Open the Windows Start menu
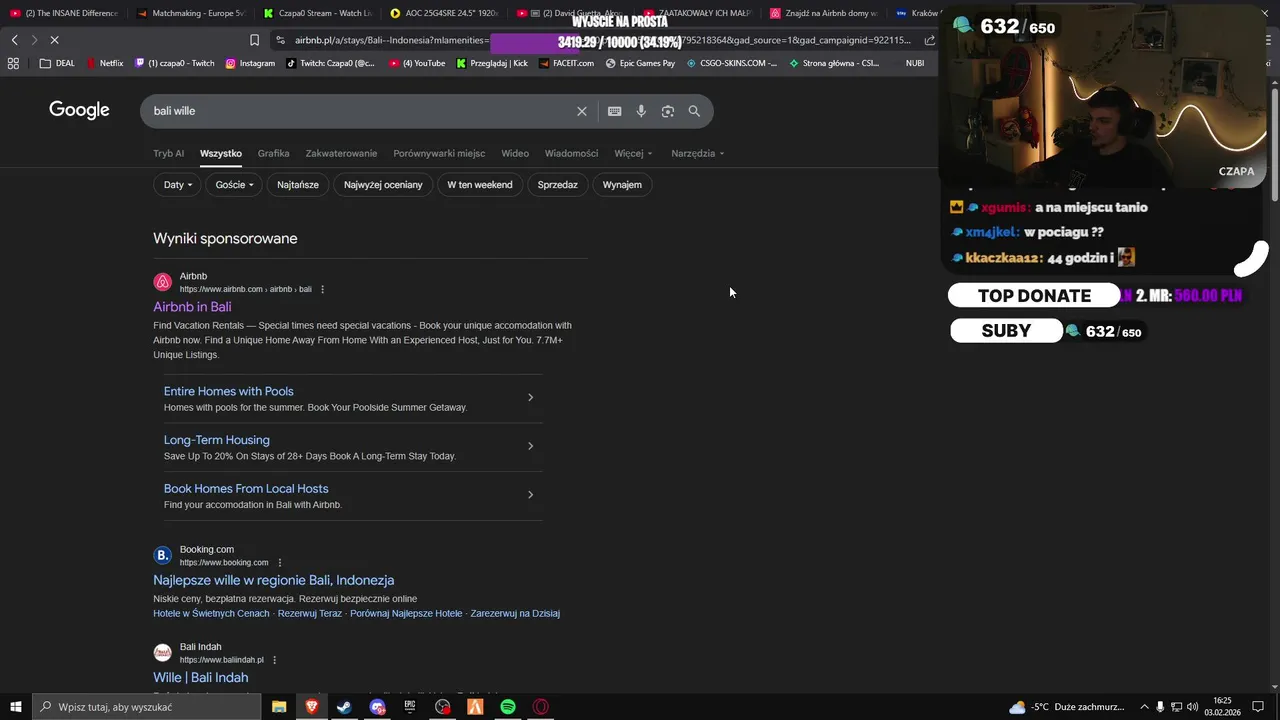 [16, 707]
